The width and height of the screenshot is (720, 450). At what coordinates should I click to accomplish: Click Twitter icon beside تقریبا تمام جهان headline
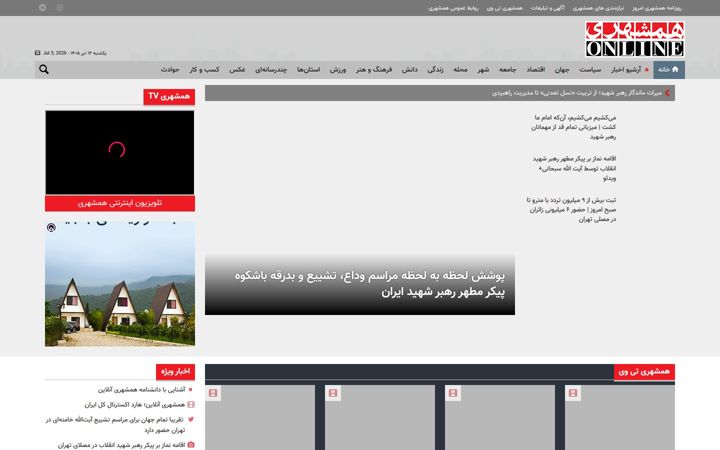pyautogui.click(x=191, y=419)
